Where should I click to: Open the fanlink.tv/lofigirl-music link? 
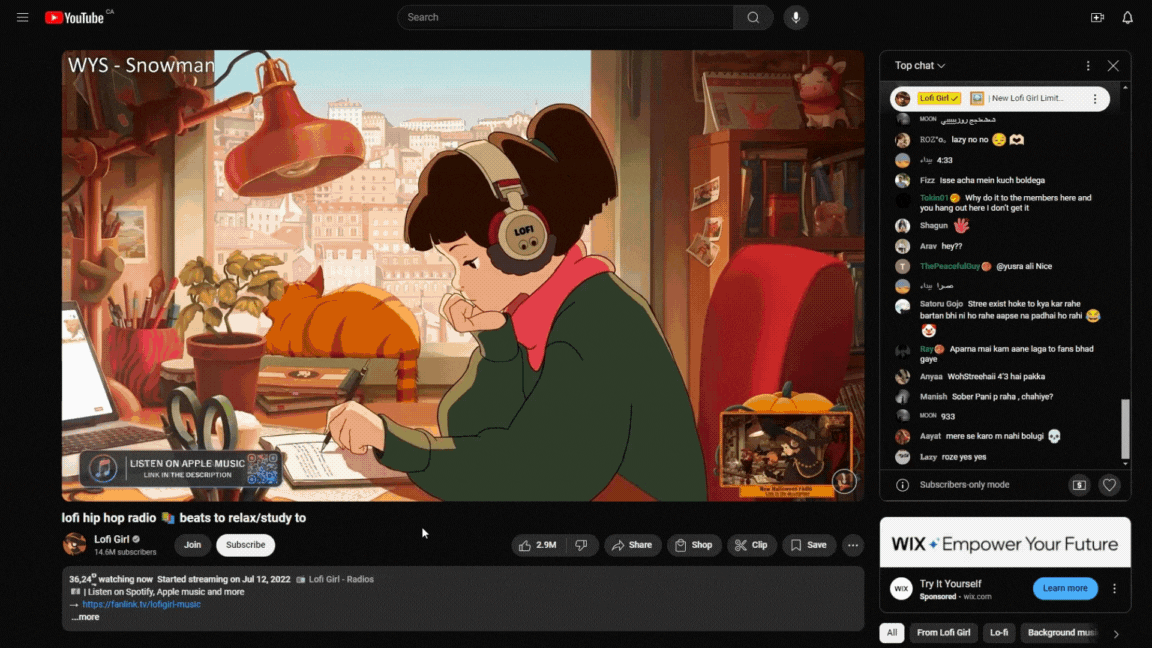coord(141,605)
